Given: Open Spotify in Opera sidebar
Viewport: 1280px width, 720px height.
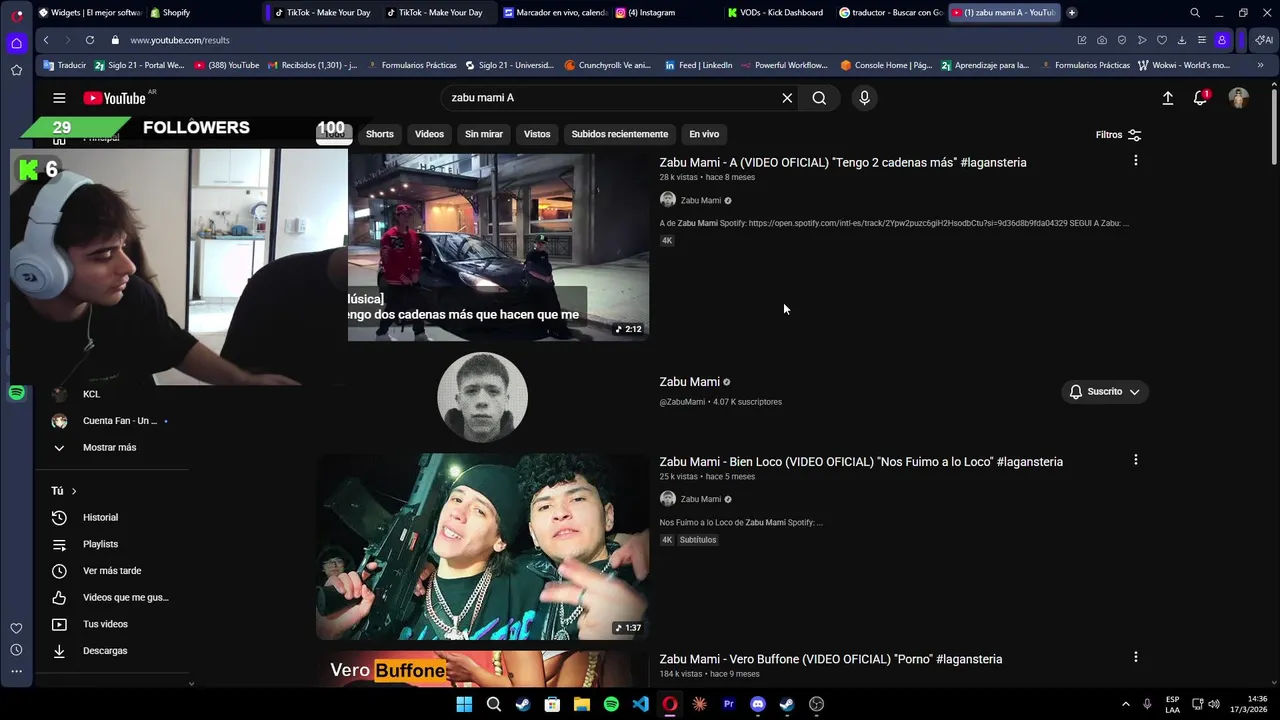Looking at the screenshot, I should pos(16,393).
